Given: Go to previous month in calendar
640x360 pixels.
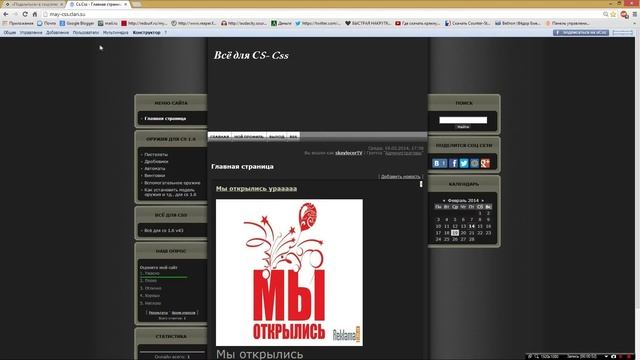Looking at the screenshot, I should [x=444, y=201].
